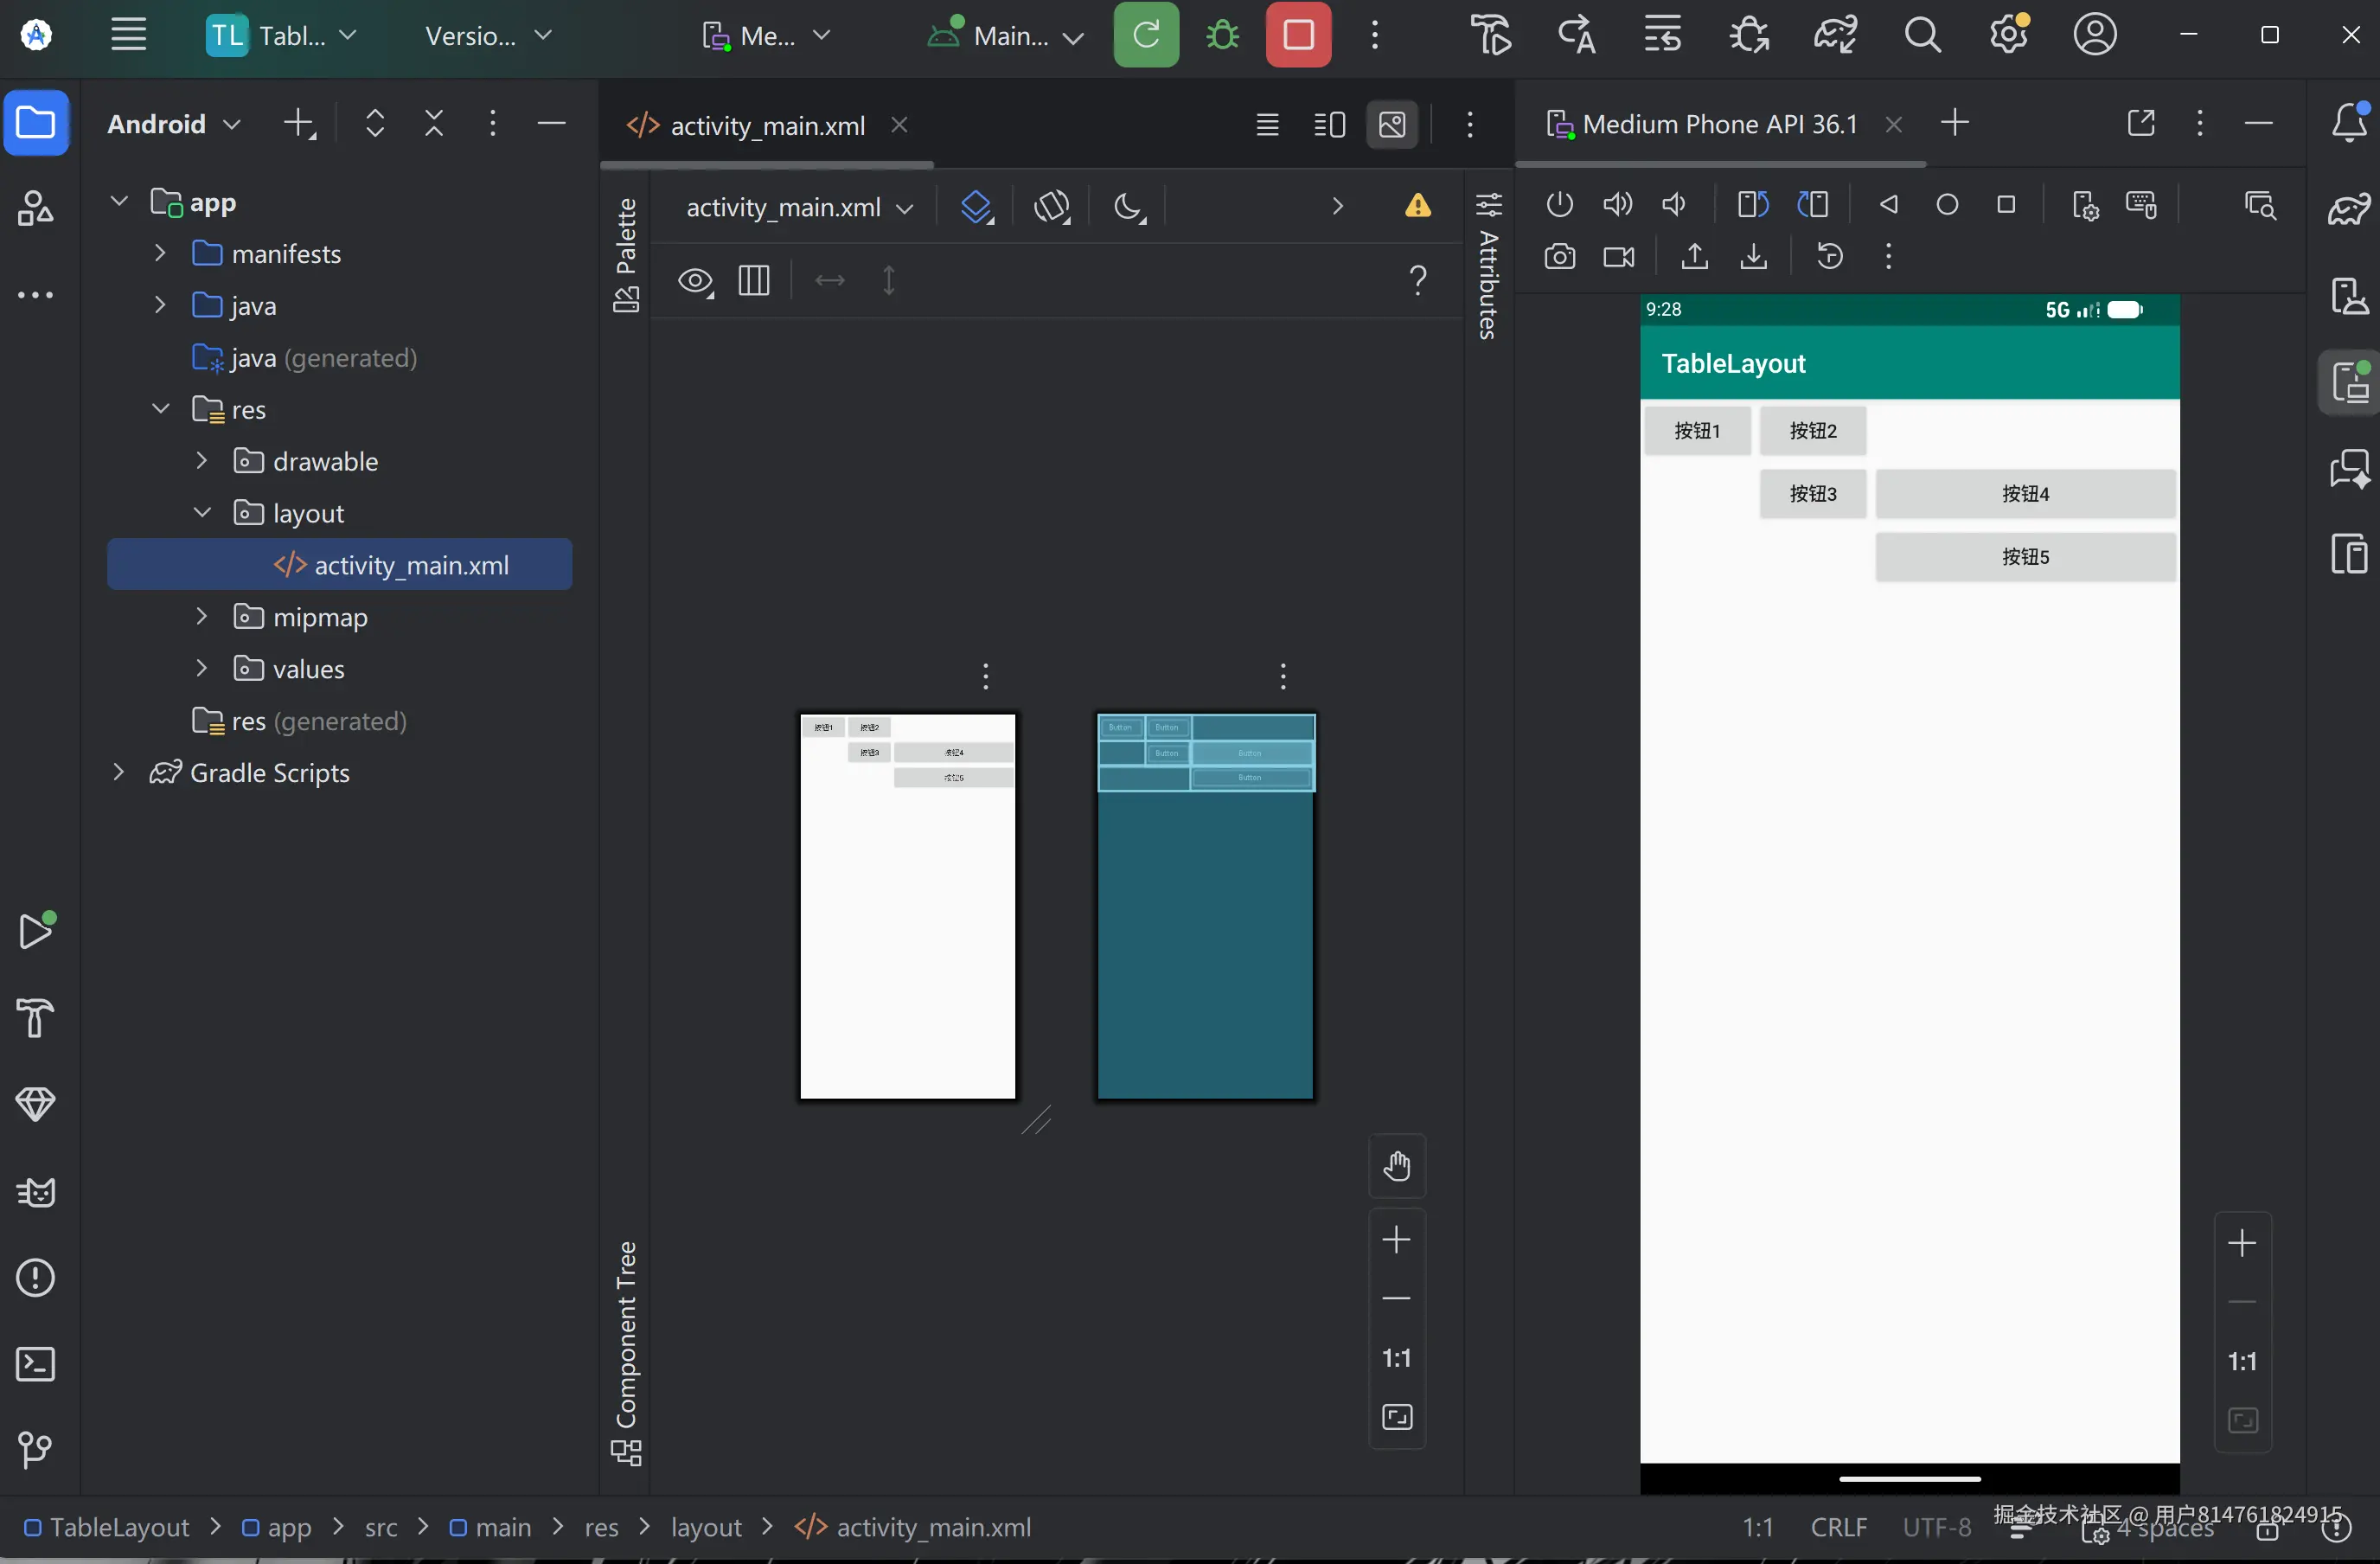Open the Main run configuration dropdown

point(1006,36)
